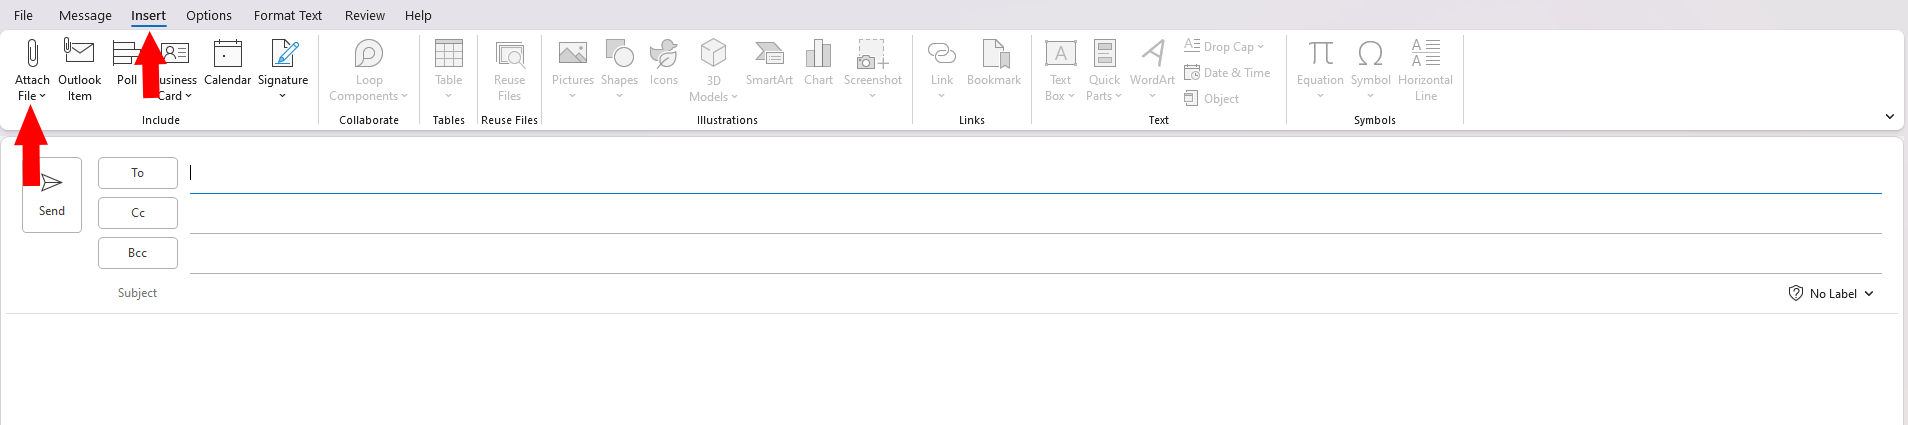Click the Send button
This screenshot has height=425, width=1908.
coord(52,194)
